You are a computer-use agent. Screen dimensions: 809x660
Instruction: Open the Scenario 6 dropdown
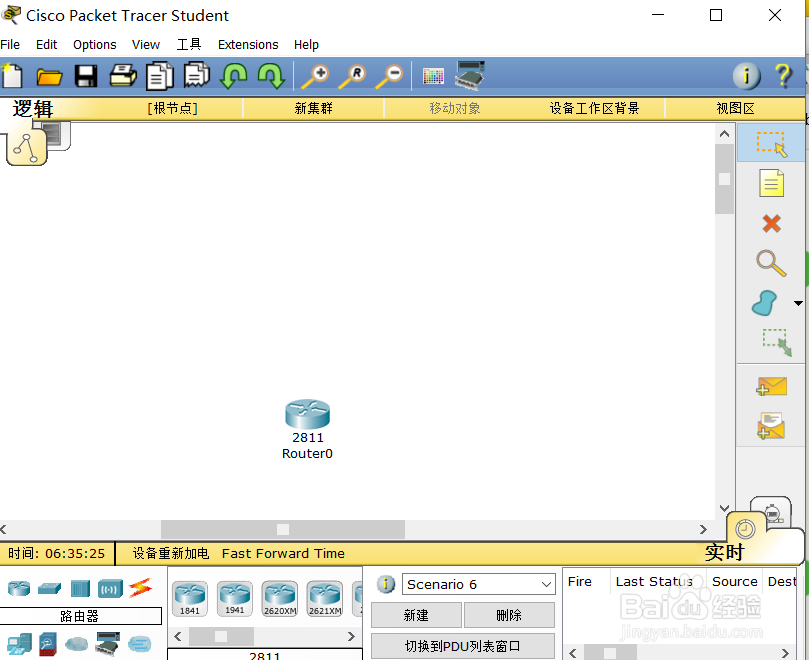coord(478,584)
